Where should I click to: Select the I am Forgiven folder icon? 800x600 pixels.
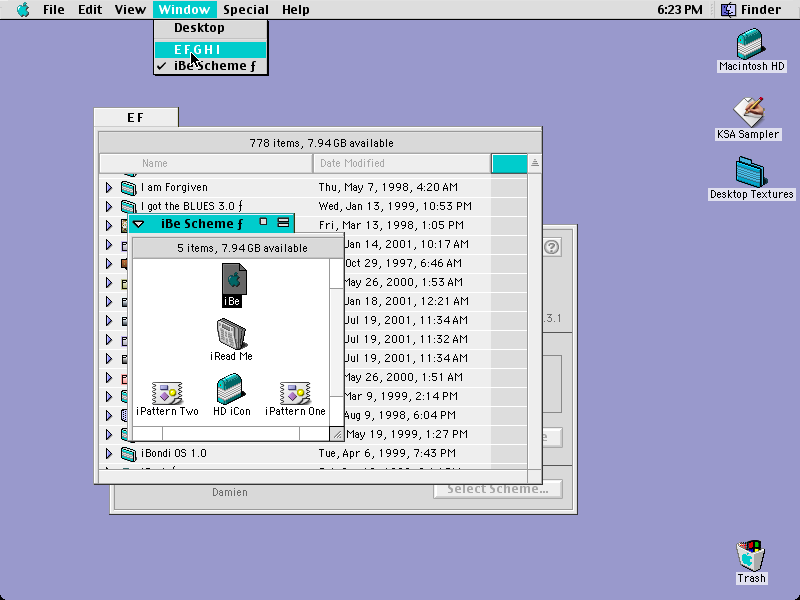[129, 188]
